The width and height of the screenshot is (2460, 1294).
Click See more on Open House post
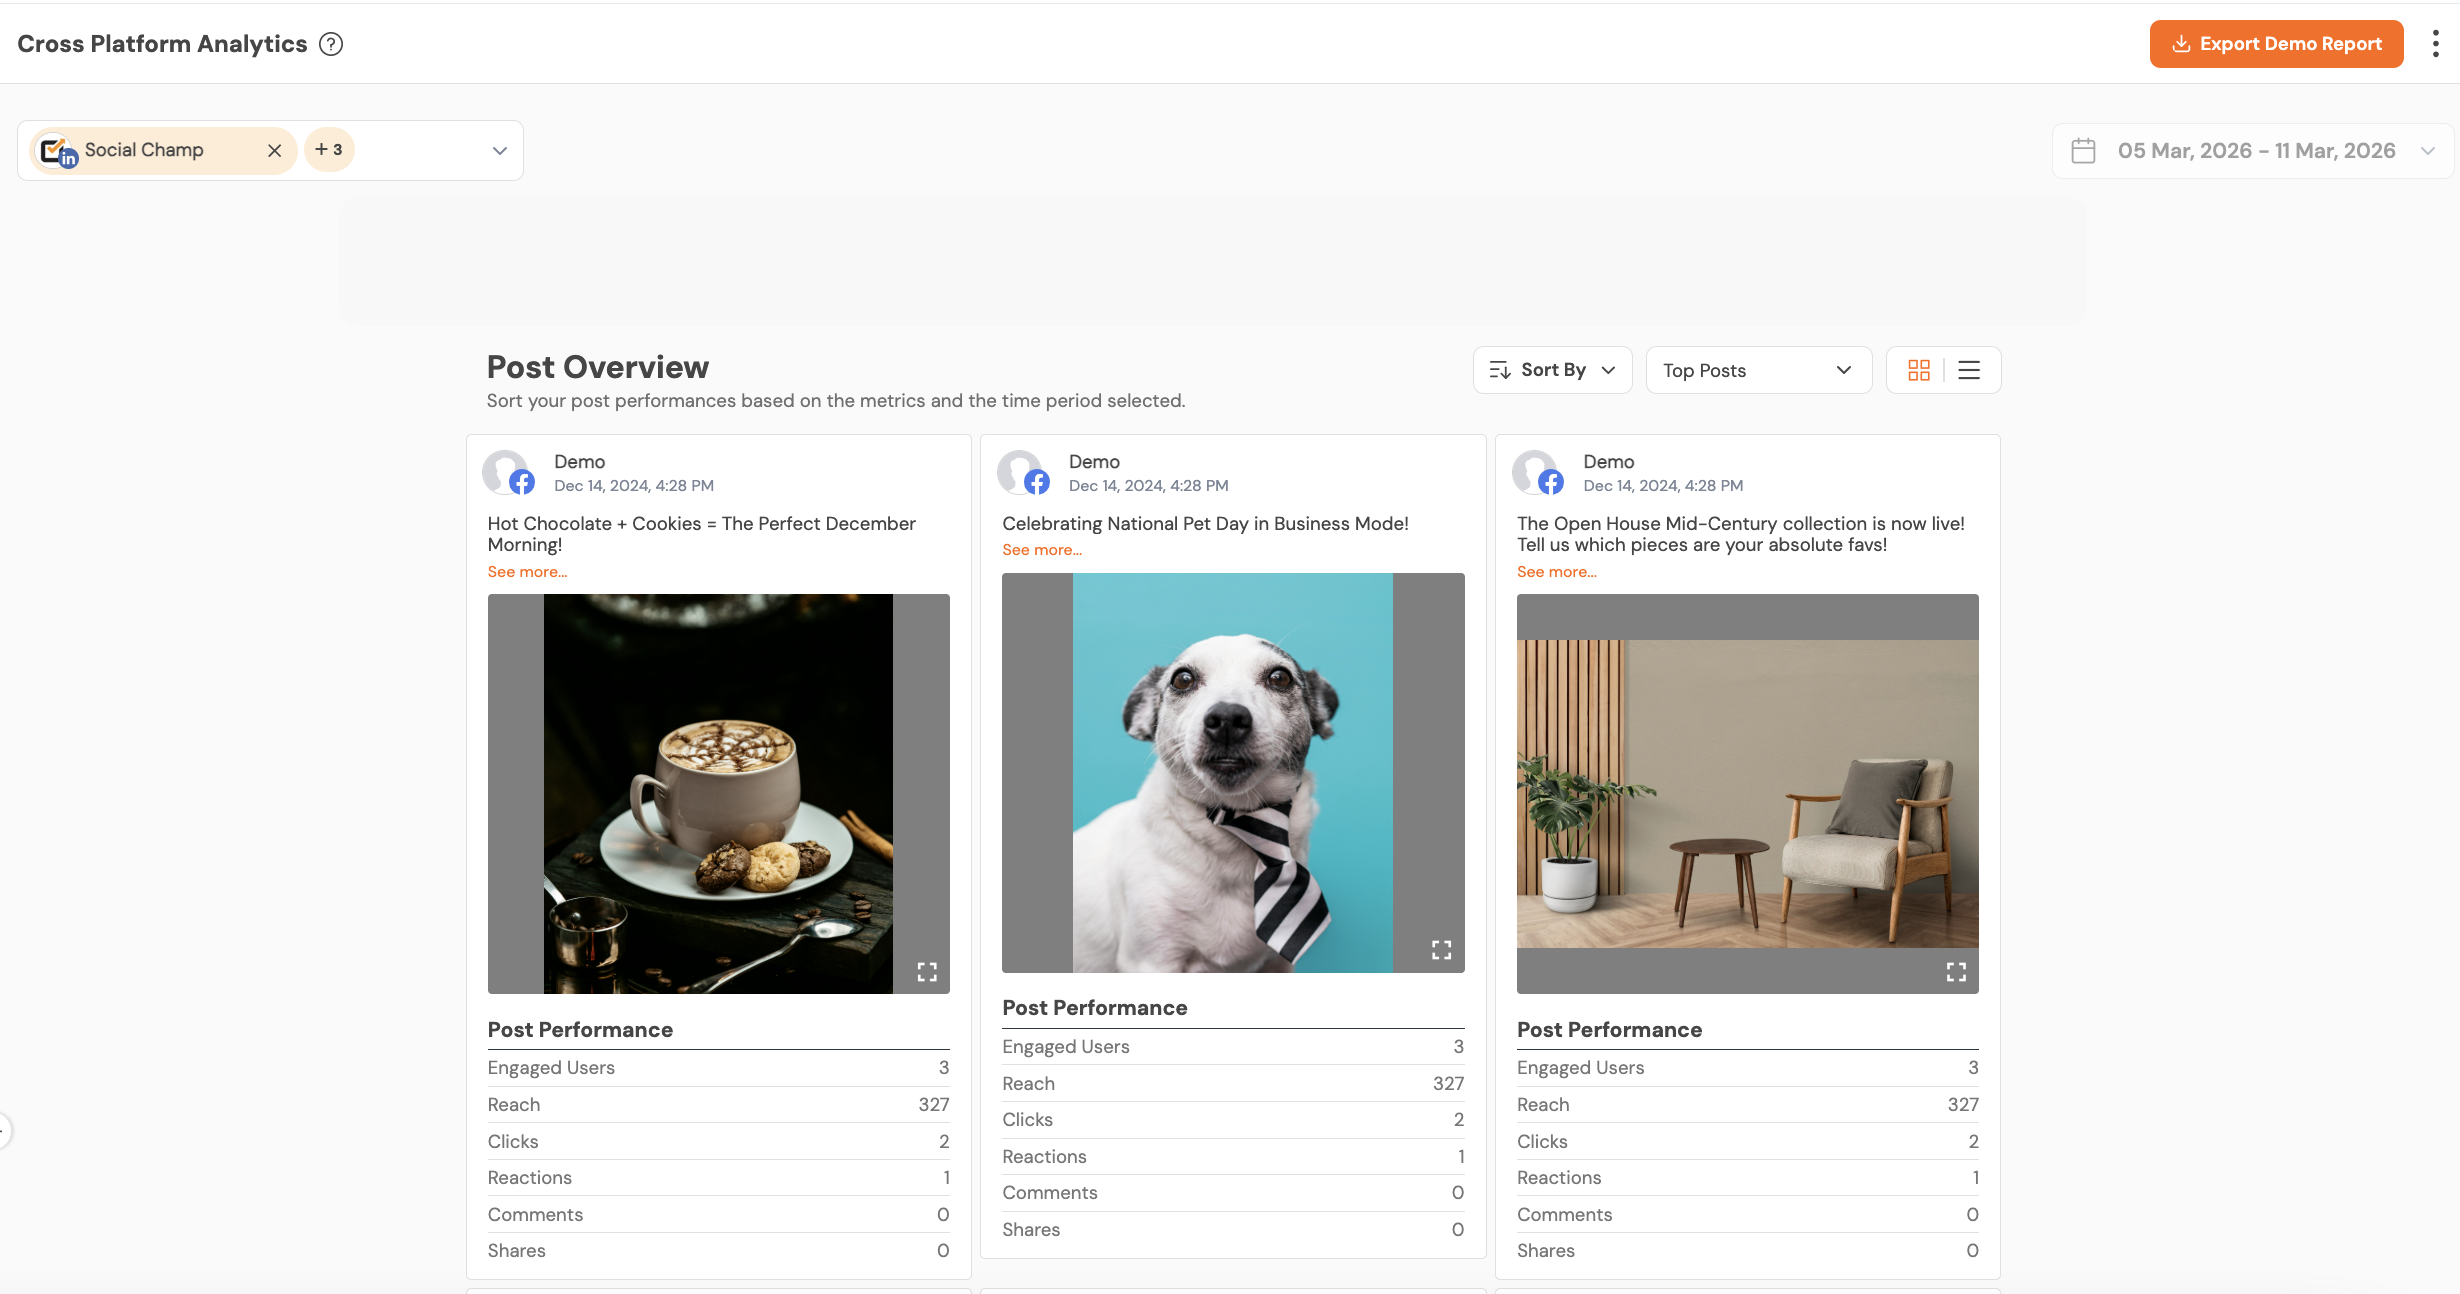pyautogui.click(x=1556, y=572)
